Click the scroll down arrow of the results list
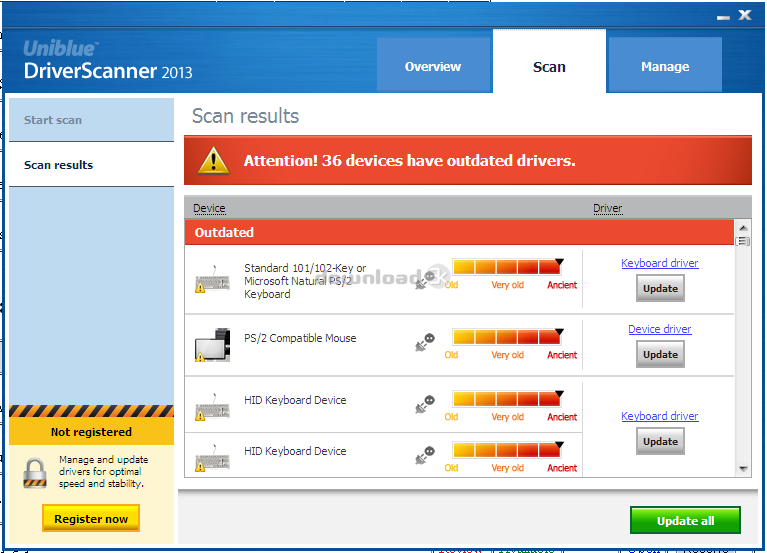 743,469
